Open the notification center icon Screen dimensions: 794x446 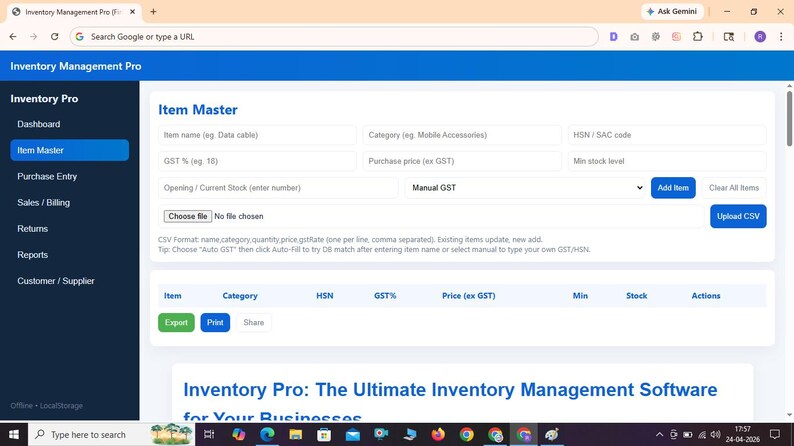pyautogui.click(x=775, y=434)
